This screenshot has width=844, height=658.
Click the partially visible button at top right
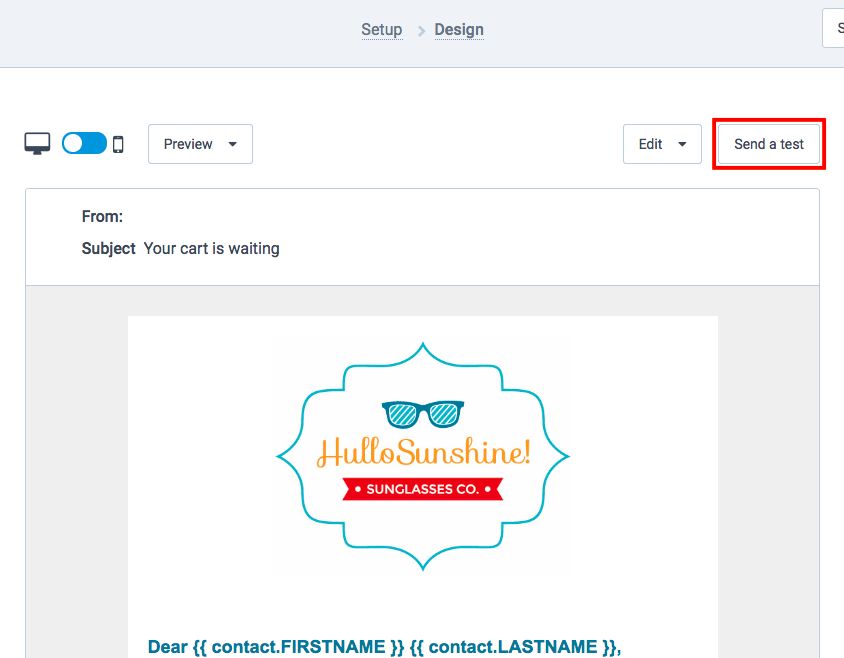(x=833, y=28)
